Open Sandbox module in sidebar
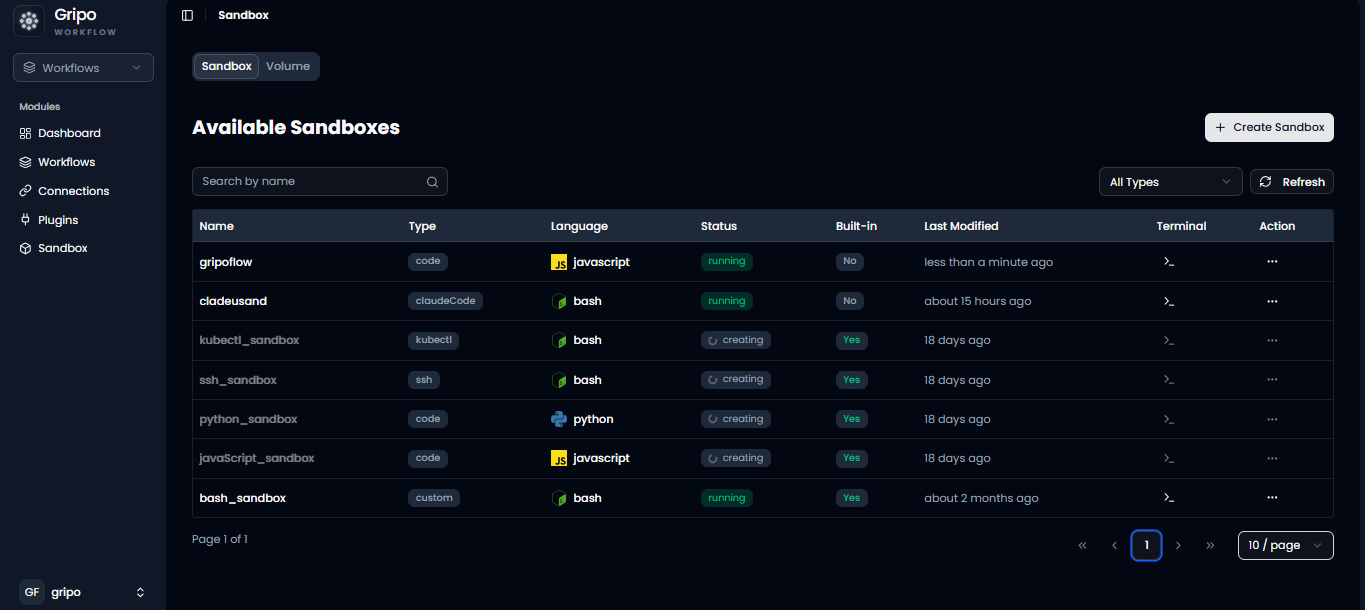The image size is (1365, 610). click(62, 248)
